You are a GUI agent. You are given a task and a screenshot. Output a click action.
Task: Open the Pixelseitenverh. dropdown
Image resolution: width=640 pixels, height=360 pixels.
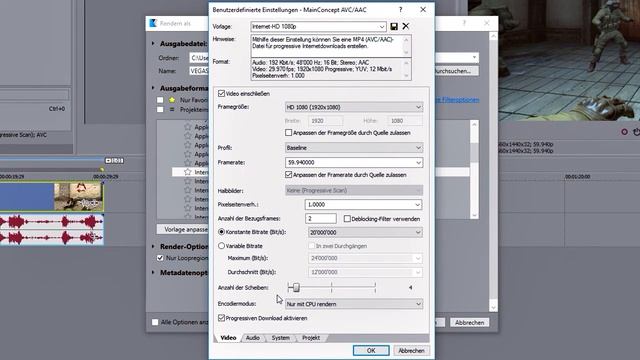363,204
